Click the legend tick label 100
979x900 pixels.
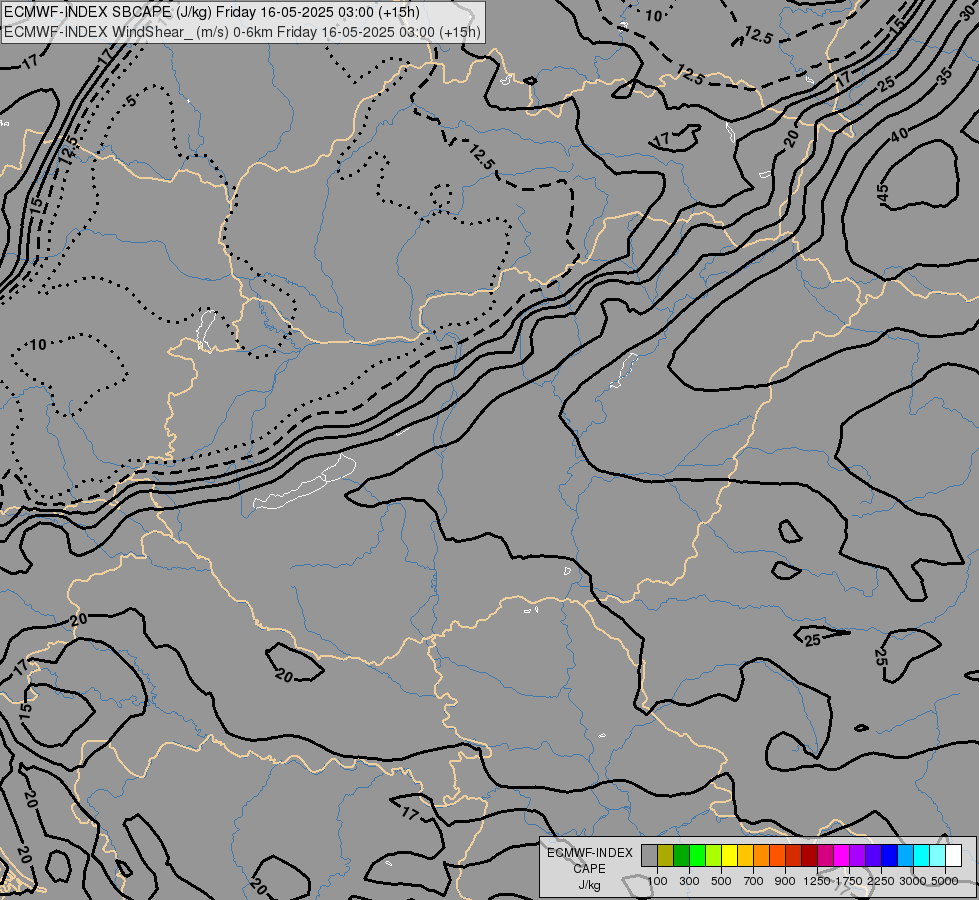point(657,881)
